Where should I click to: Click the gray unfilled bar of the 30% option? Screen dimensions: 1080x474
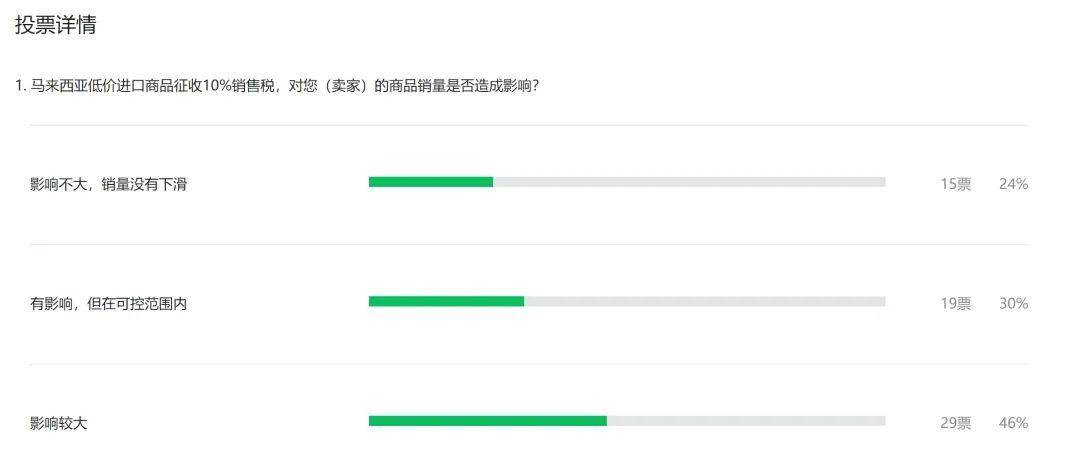coord(704,301)
